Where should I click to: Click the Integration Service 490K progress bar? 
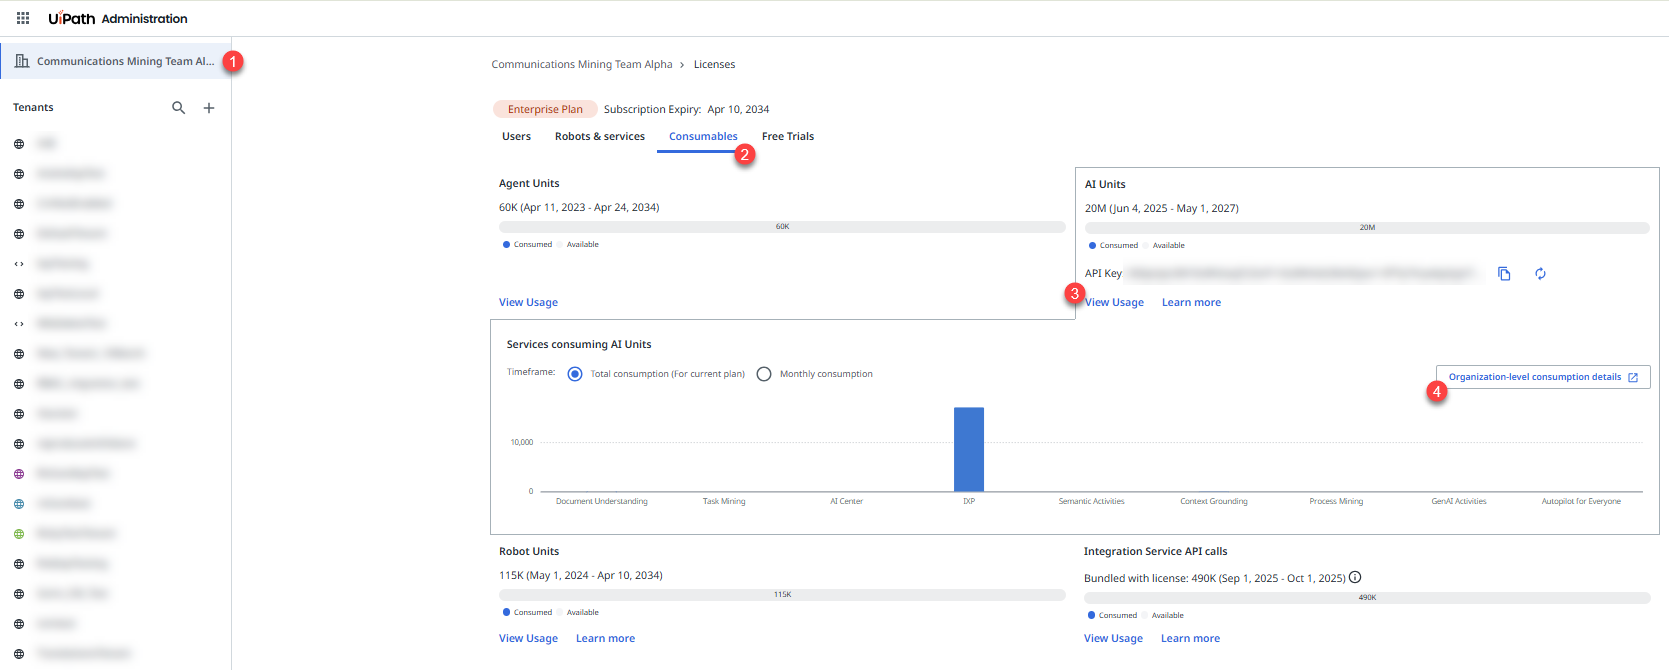point(1367,598)
